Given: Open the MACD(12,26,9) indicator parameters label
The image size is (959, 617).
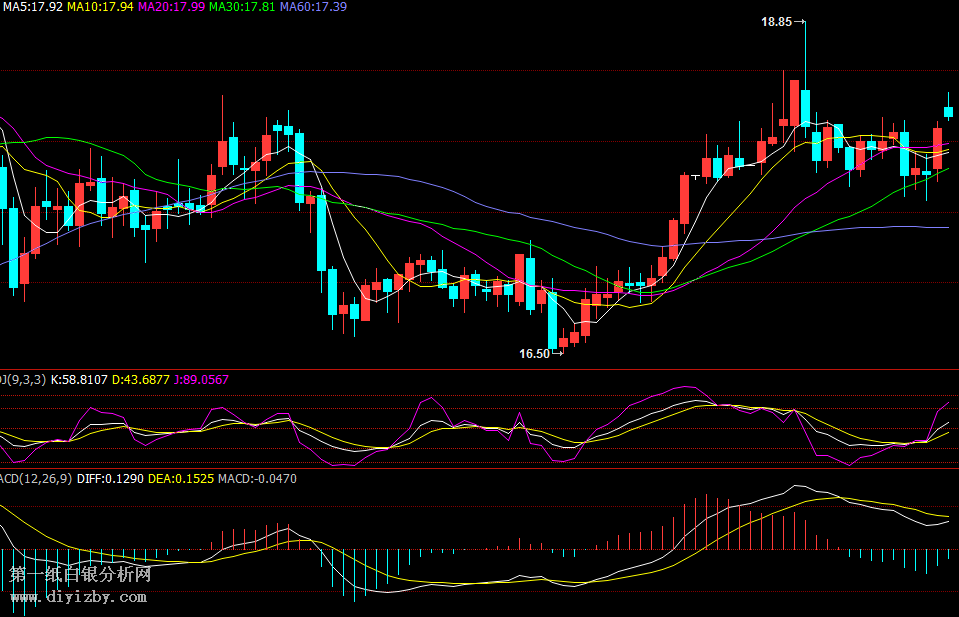Looking at the screenshot, I should 34,479.
